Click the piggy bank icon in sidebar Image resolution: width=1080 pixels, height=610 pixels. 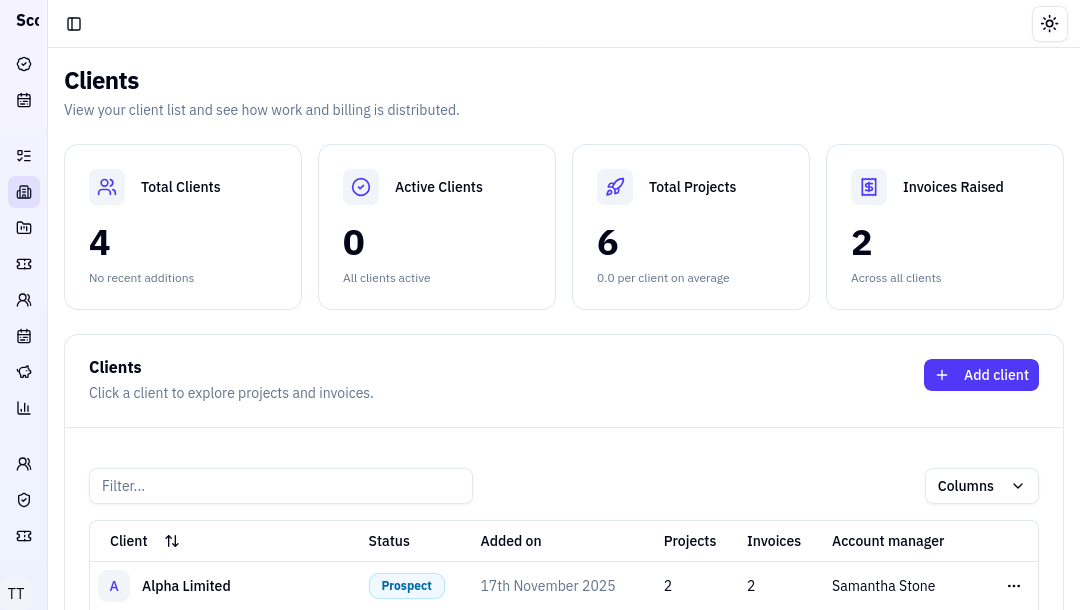coord(24,372)
